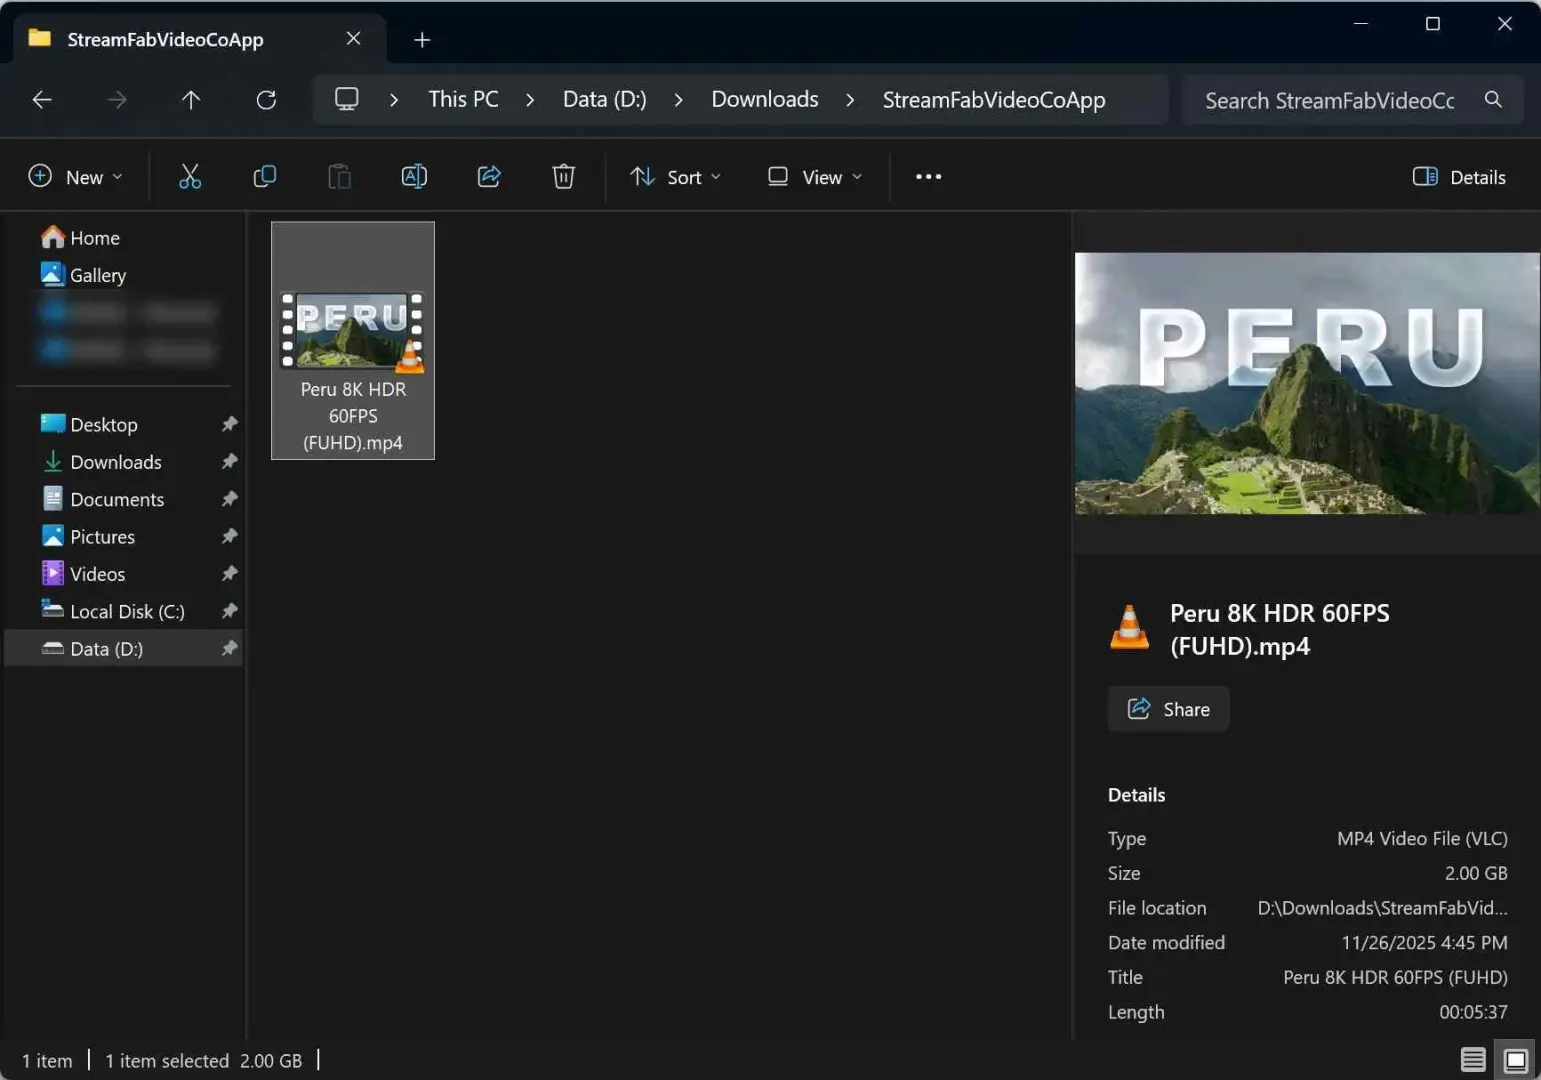Click StreamFabVideoCoApp breadcrumb
Image resolution: width=1541 pixels, height=1080 pixels.
(993, 99)
